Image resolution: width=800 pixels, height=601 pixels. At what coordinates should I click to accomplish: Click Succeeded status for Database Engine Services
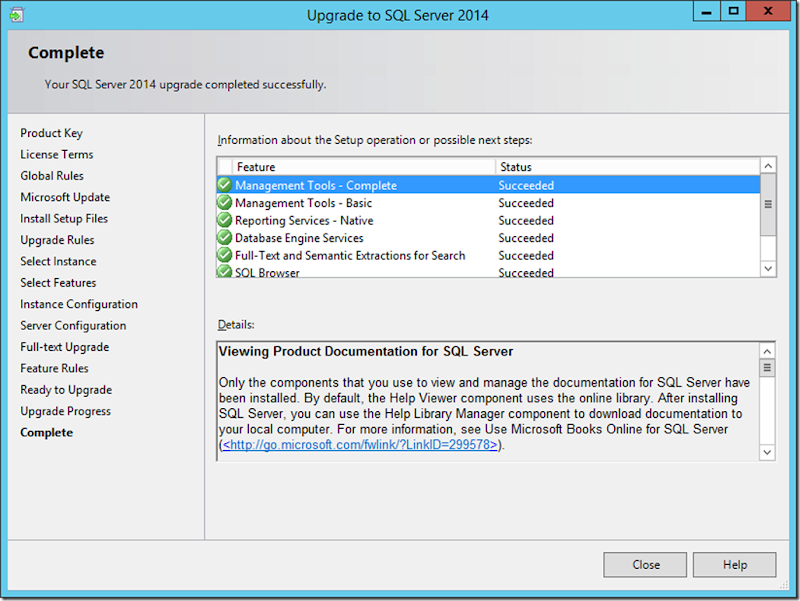click(x=526, y=238)
